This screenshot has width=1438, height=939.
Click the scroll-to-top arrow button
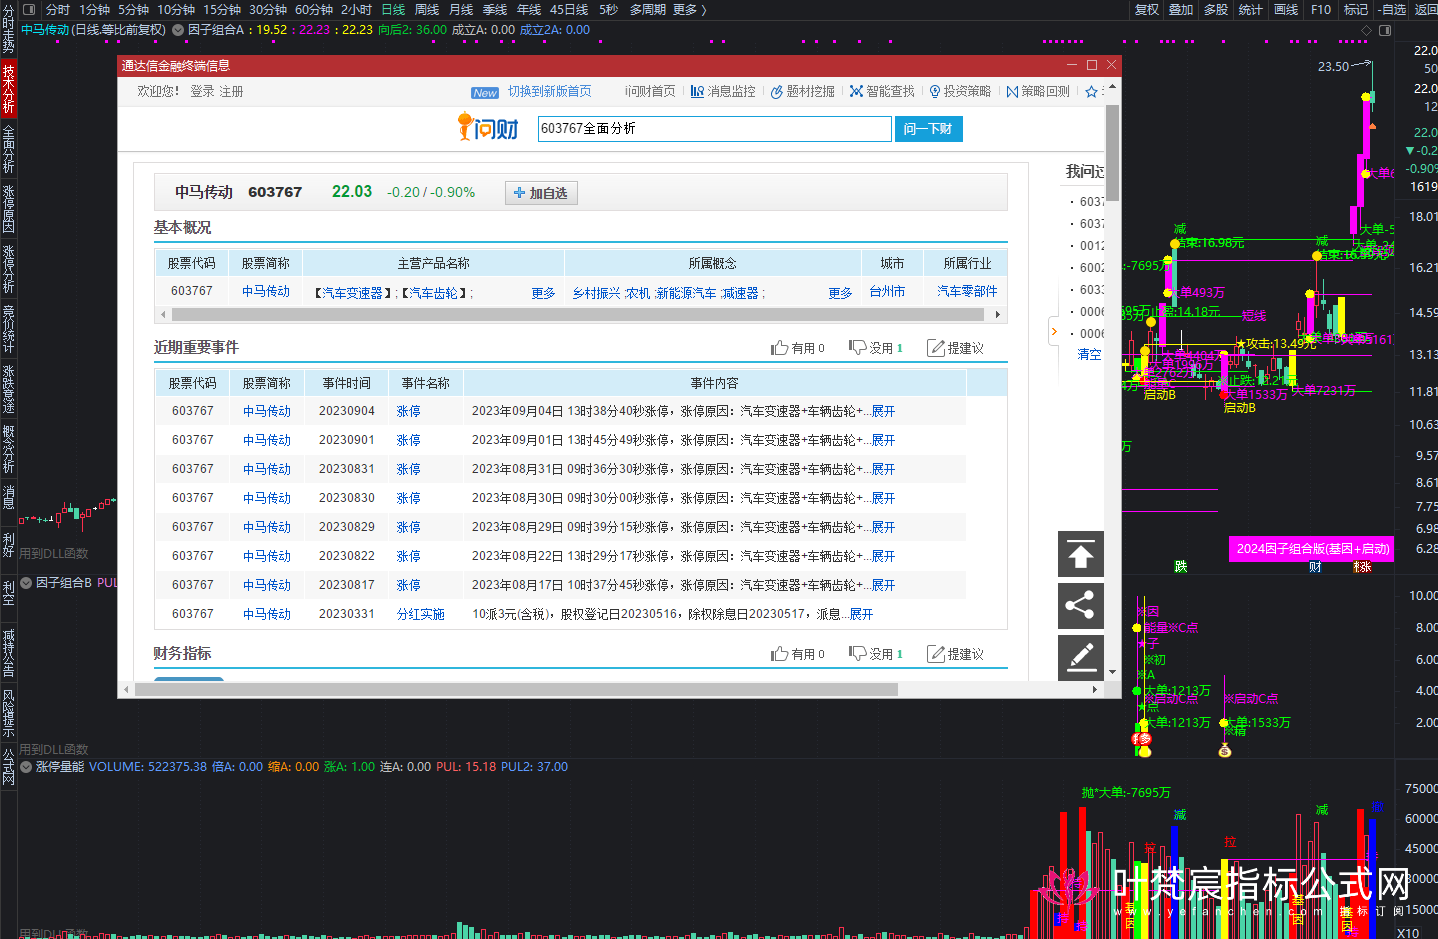pyautogui.click(x=1081, y=554)
